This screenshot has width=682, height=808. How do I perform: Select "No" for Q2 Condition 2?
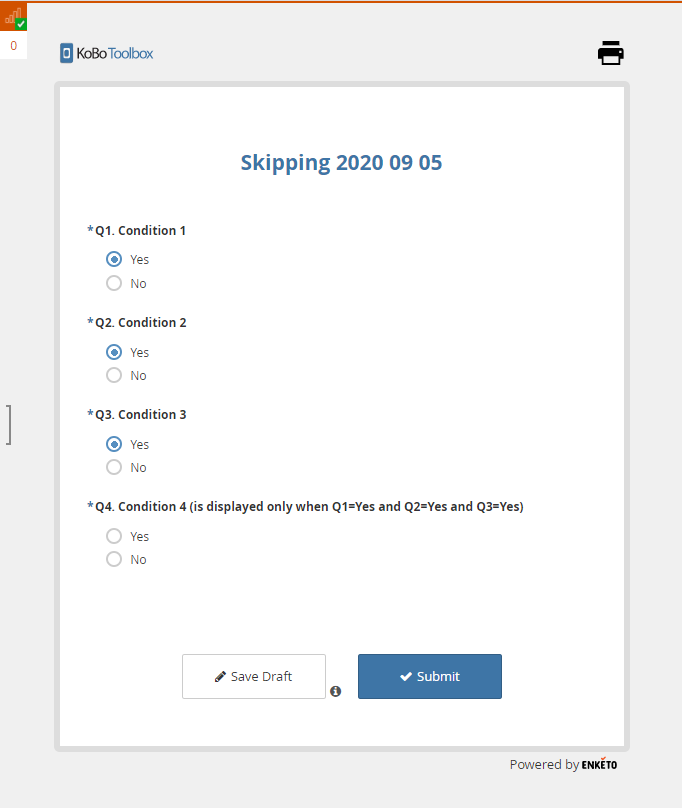(x=113, y=375)
